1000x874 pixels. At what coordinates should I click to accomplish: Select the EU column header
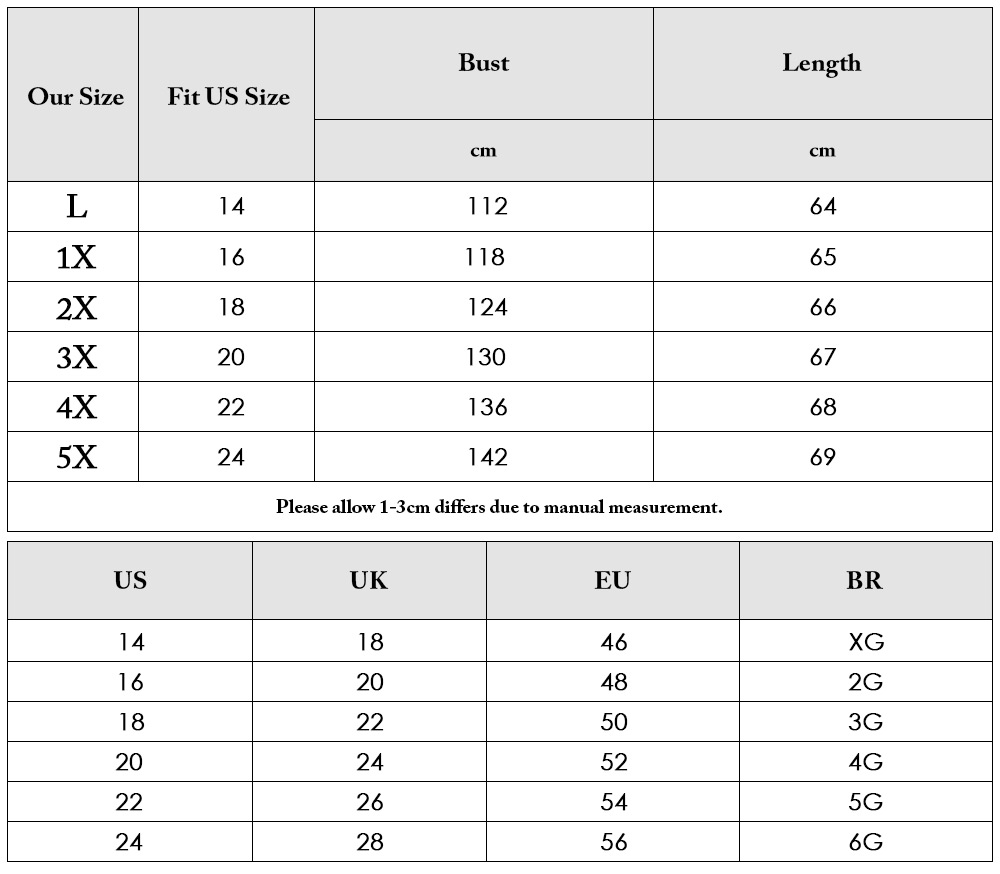click(613, 581)
